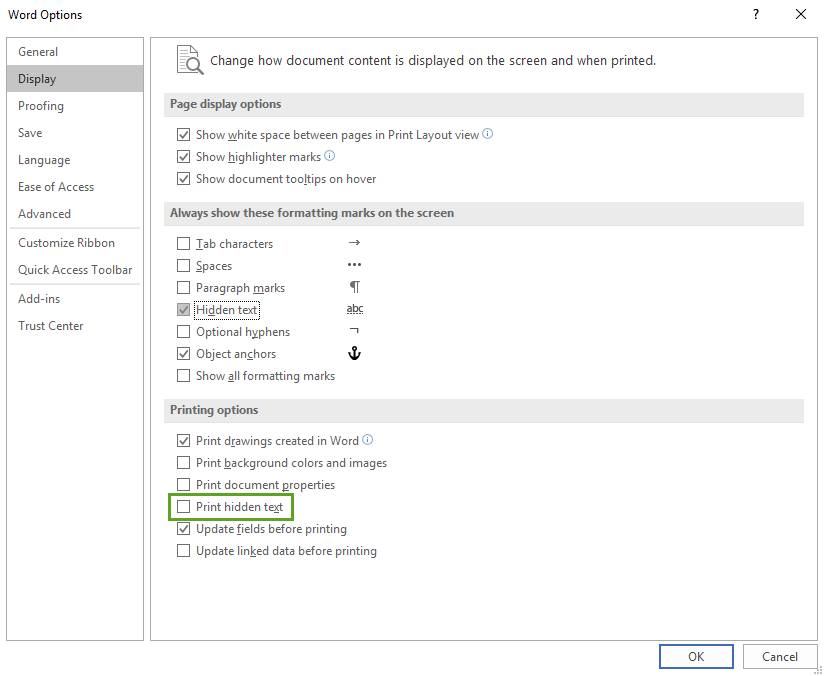Uncheck Update fields before printing
The image size is (824, 676).
pyautogui.click(x=183, y=529)
